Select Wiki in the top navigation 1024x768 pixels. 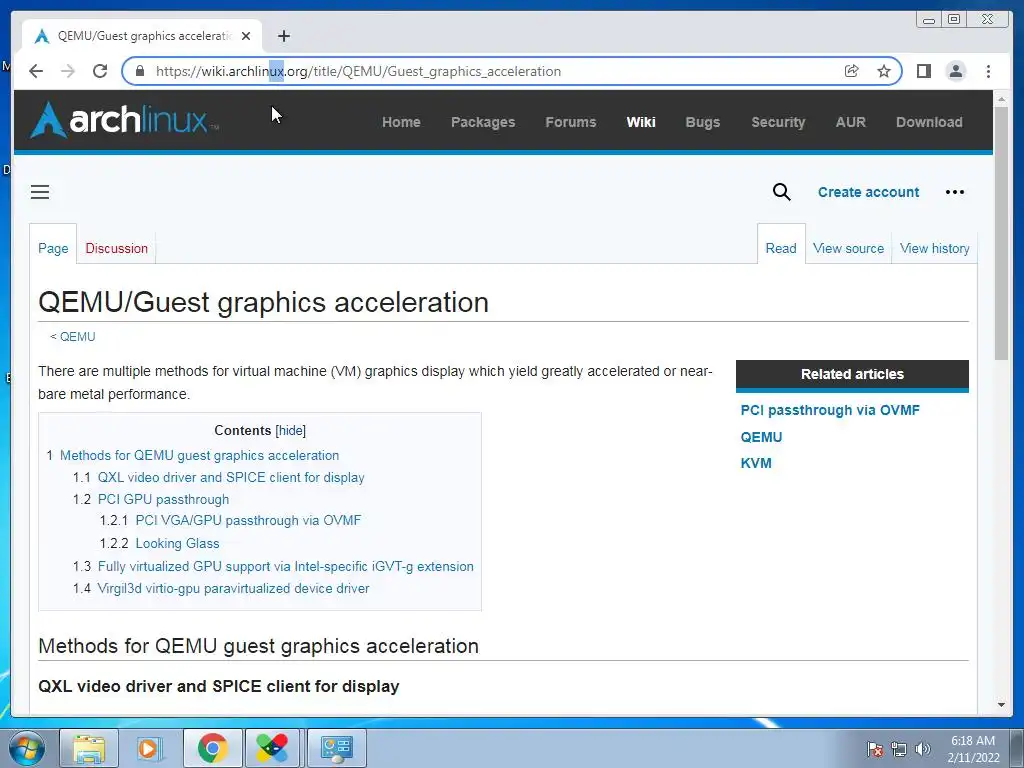pos(641,122)
